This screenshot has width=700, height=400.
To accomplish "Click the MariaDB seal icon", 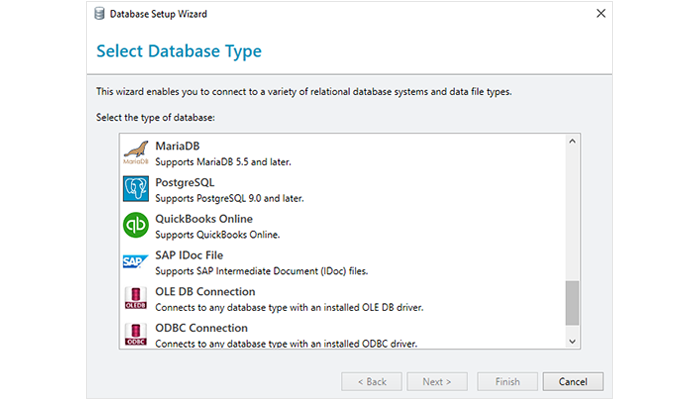I will click(x=135, y=152).
